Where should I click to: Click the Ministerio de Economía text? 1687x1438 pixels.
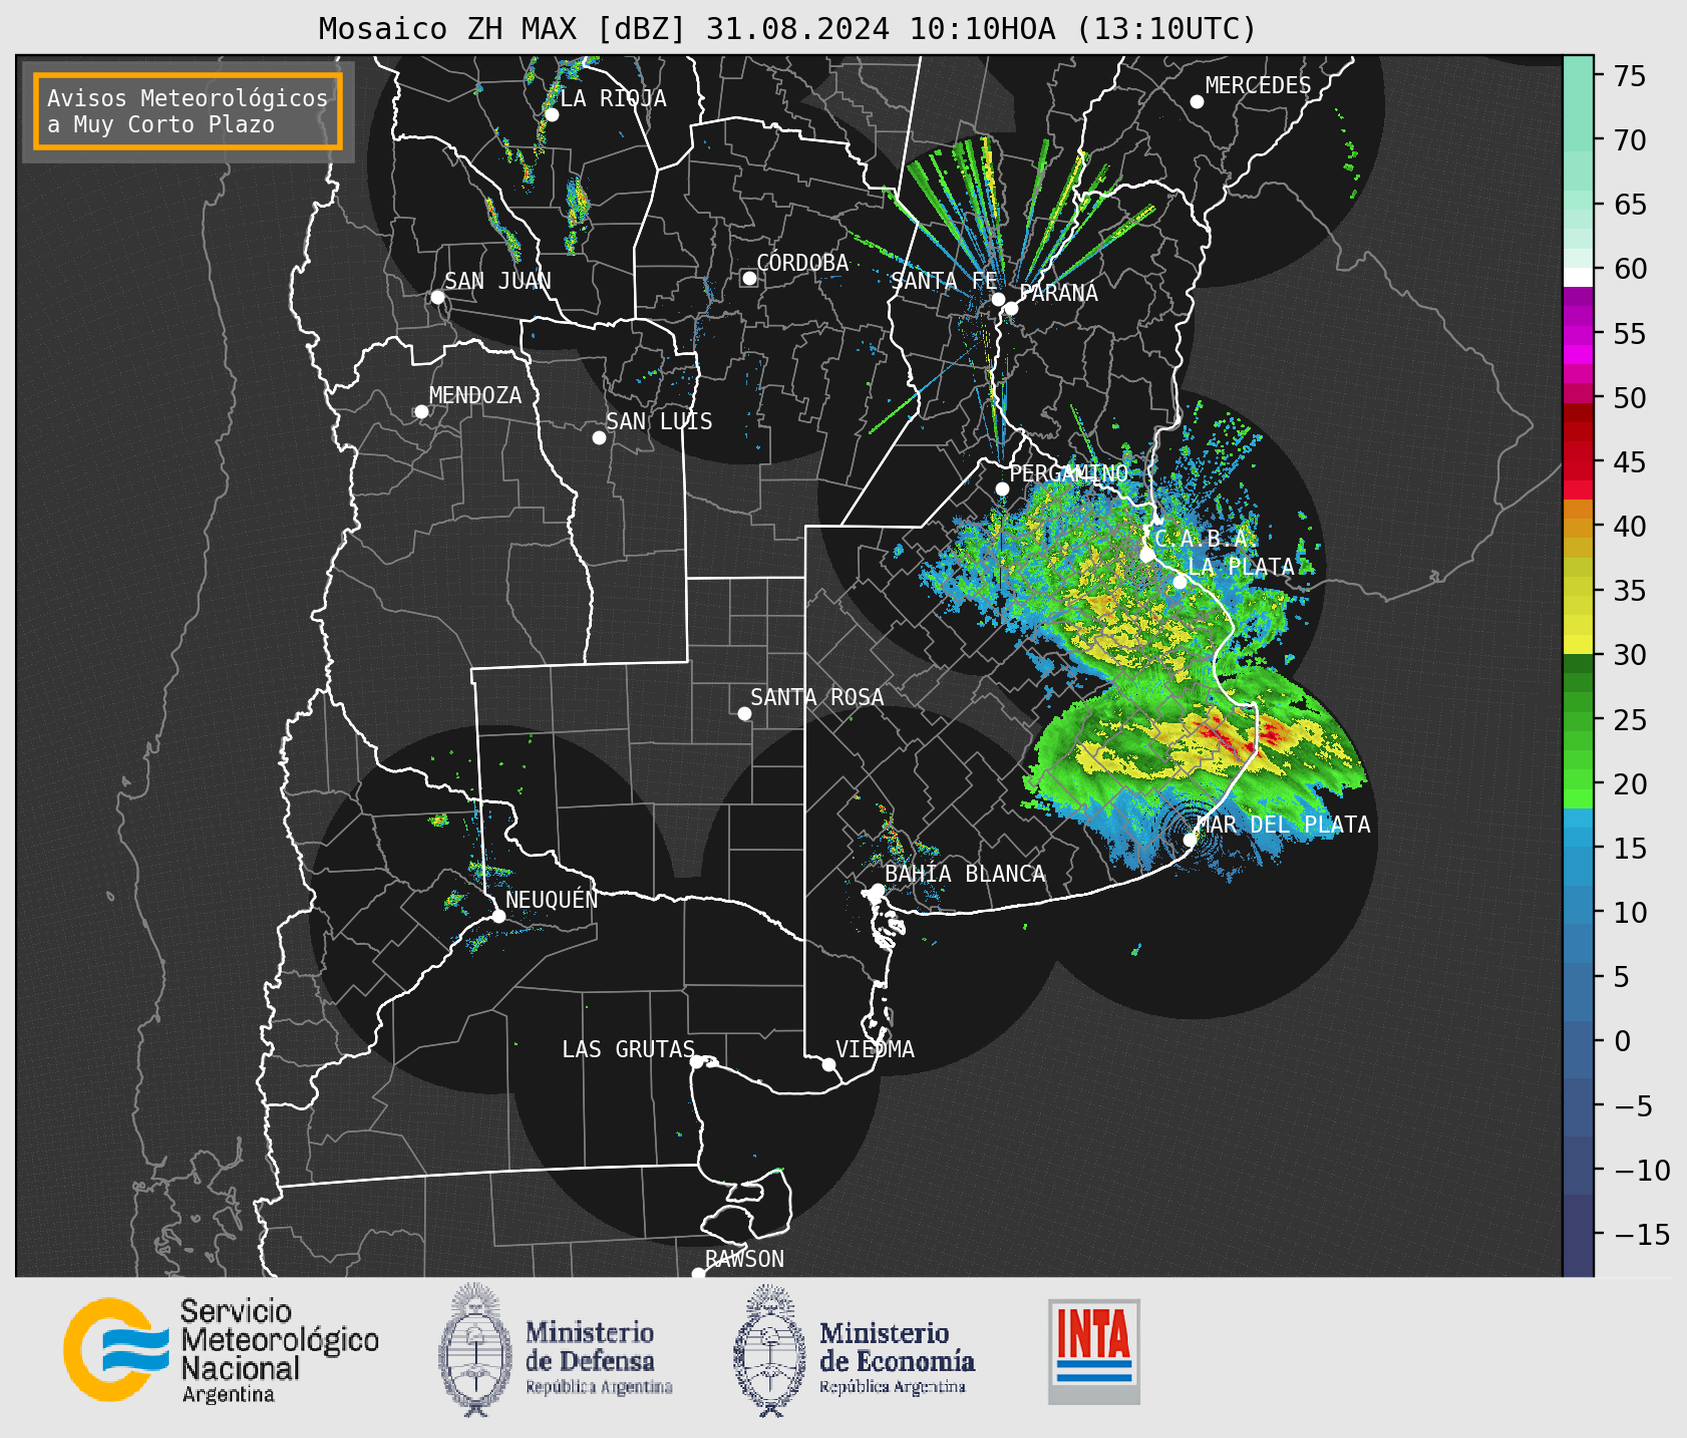click(897, 1357)
